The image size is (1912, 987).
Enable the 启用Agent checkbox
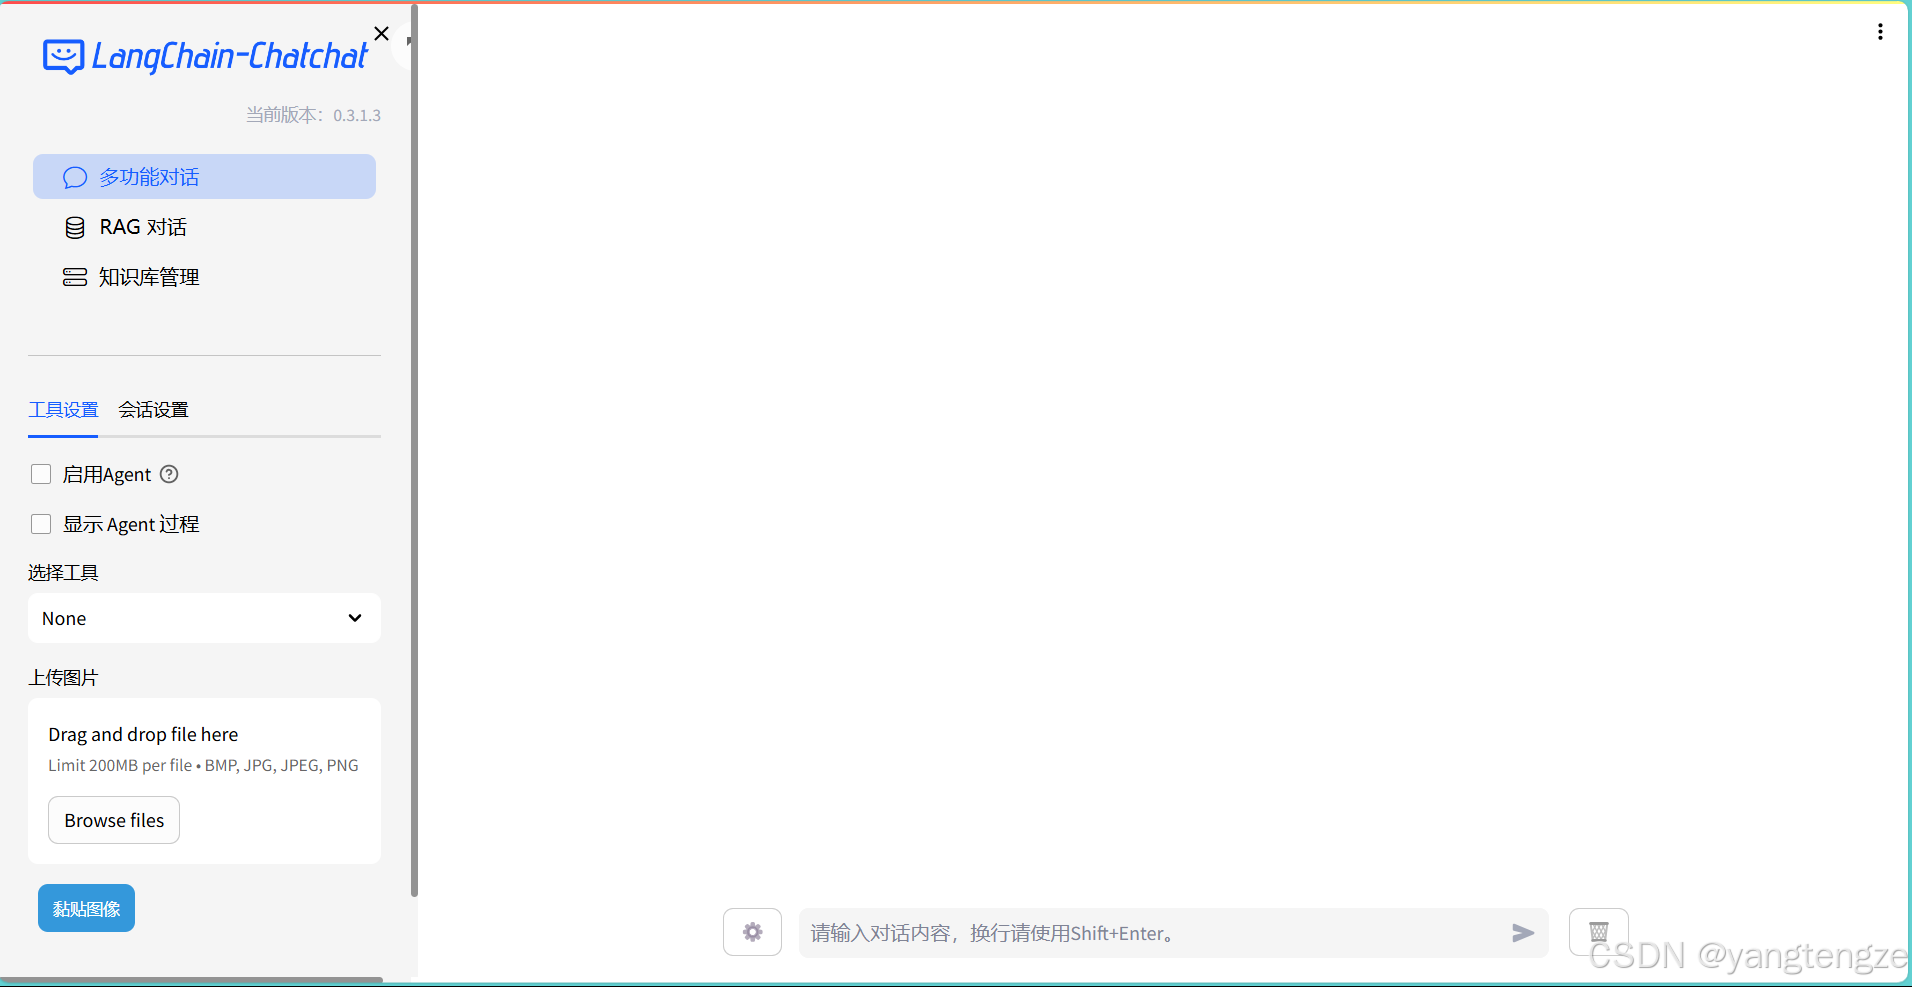click(41, 474)
